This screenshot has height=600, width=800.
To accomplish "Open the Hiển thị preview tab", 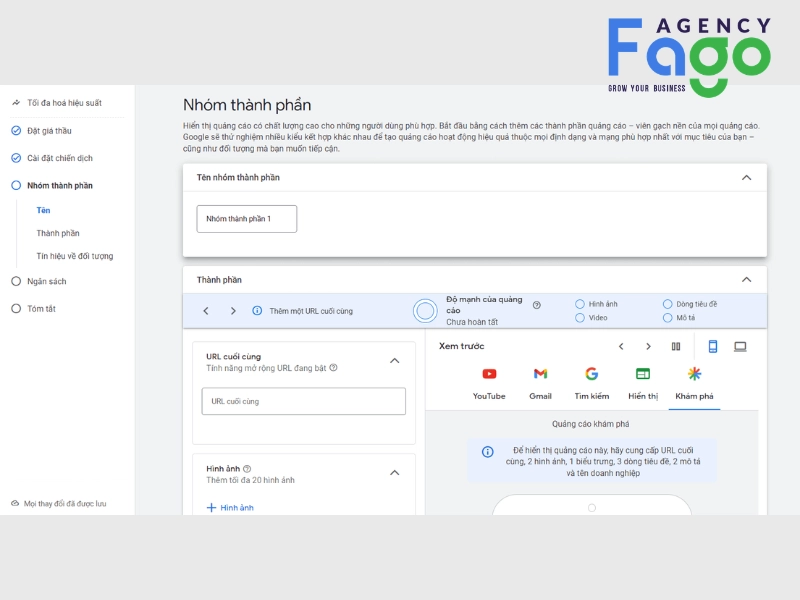I will (x=643, y=383).
